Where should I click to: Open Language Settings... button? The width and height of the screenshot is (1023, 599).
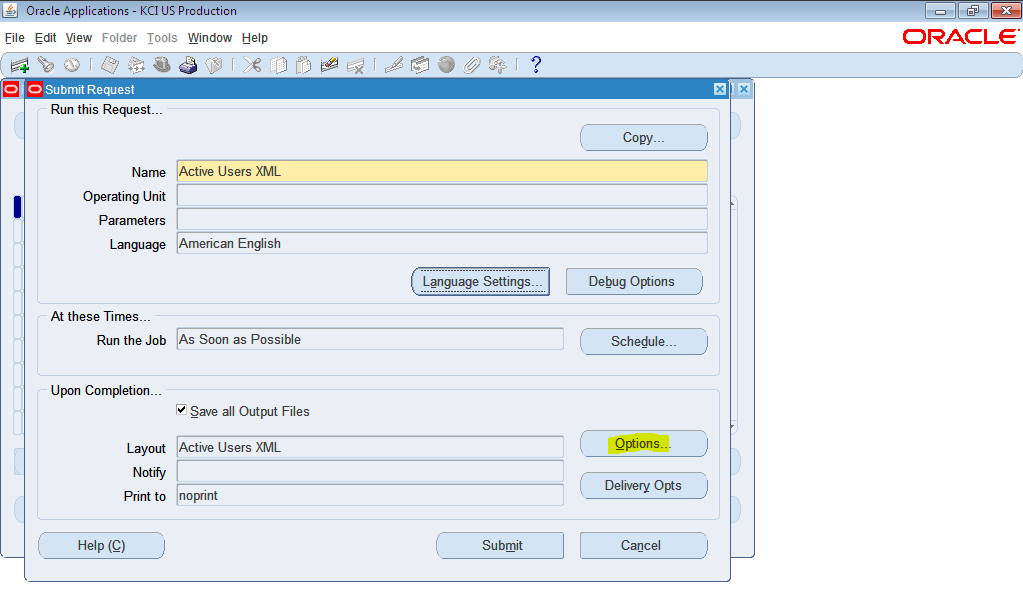481,281
